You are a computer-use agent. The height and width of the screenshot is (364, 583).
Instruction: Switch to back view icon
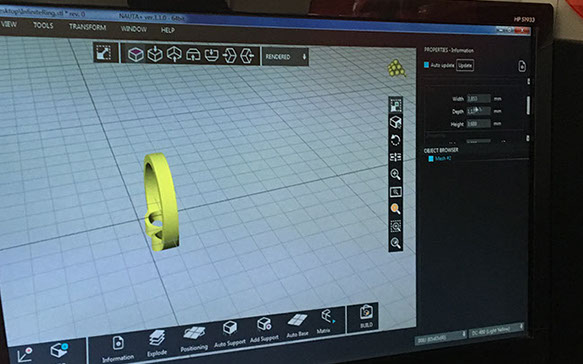tap(212, 55)
